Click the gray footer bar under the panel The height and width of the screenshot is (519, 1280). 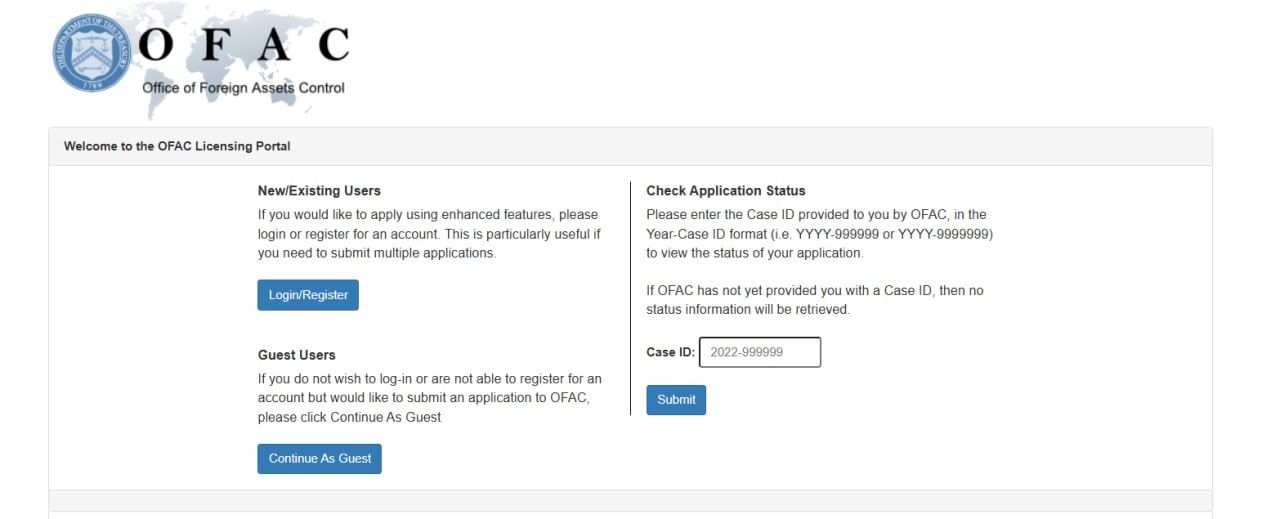click(630, 500)
